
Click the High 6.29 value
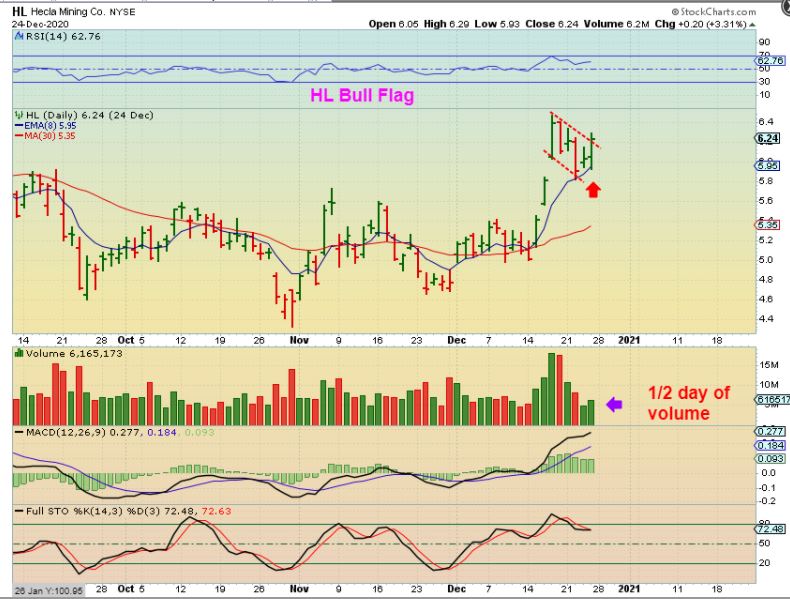pyautogui.click(x=447, y=24)
